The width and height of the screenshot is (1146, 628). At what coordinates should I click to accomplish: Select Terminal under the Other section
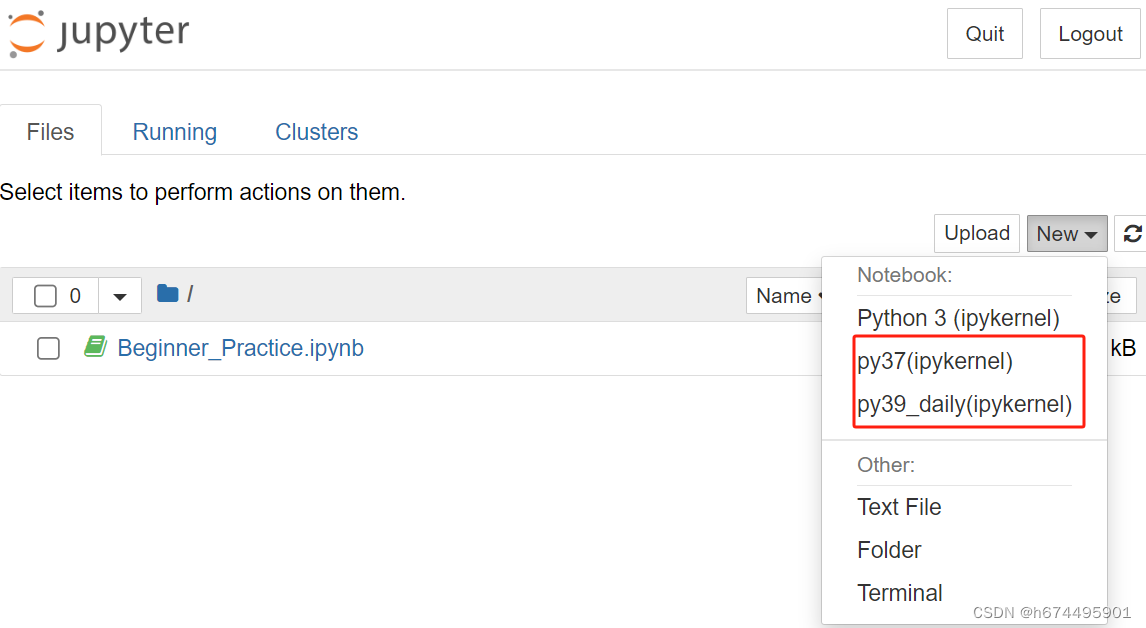899,592
